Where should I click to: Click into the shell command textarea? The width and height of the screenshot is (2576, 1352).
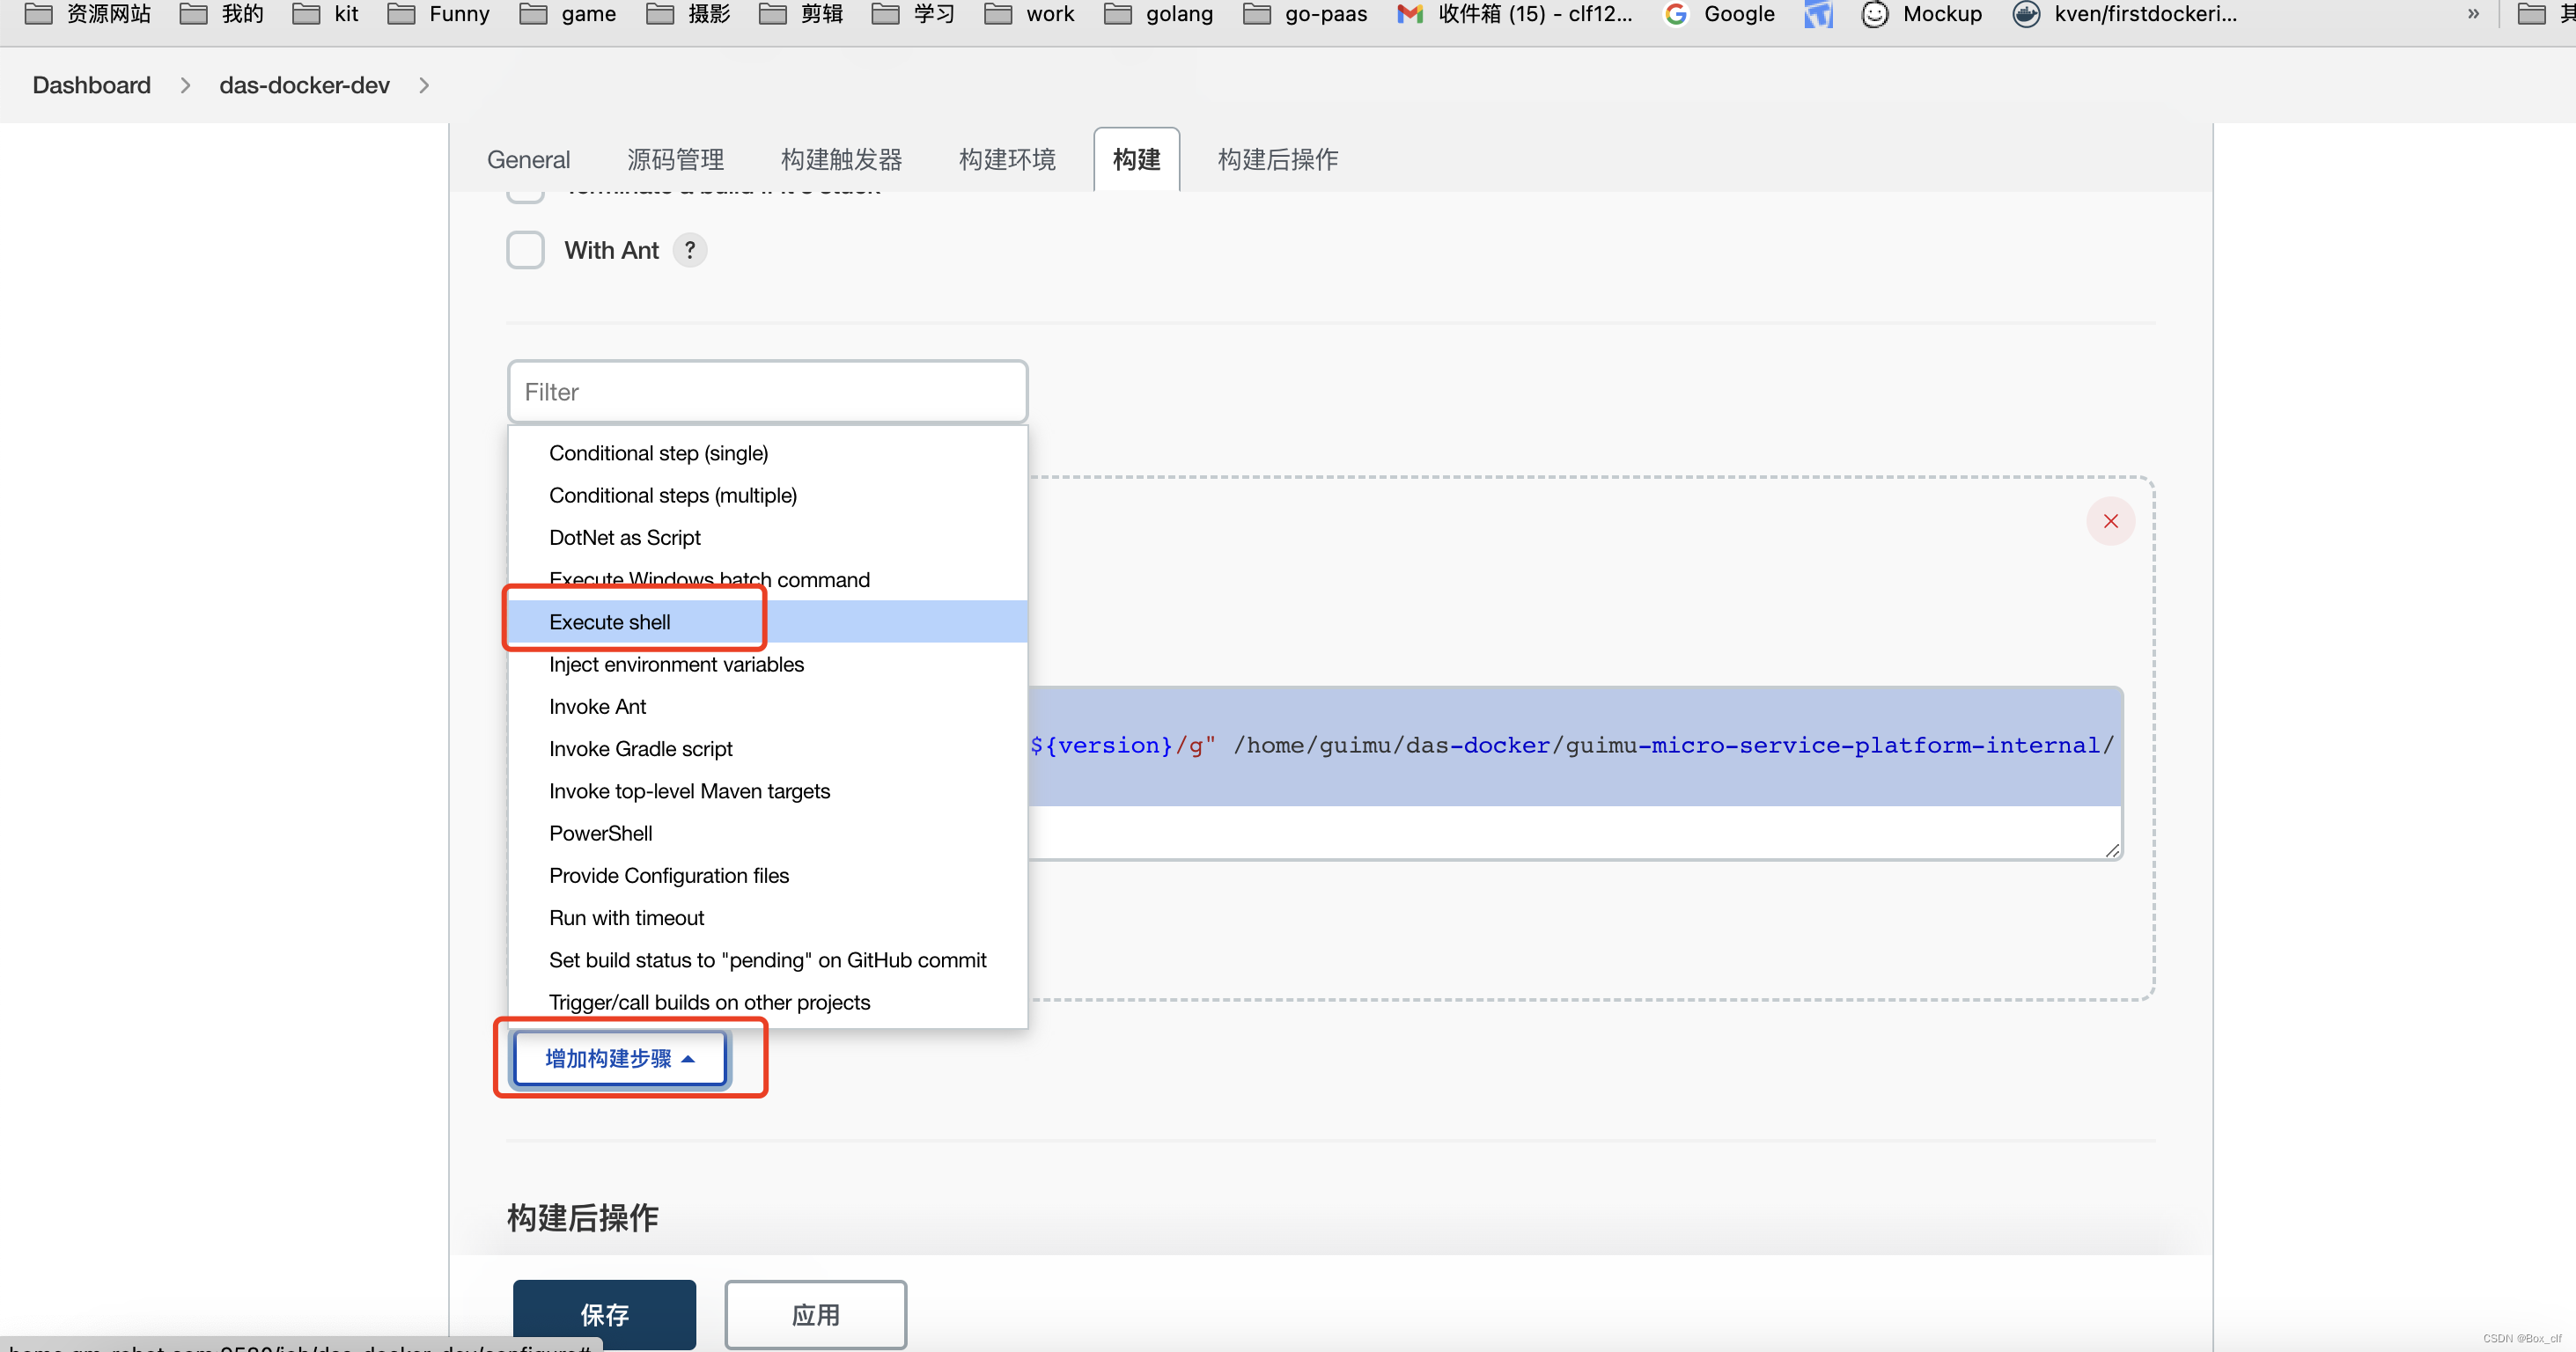click(x=1575, y=772)
